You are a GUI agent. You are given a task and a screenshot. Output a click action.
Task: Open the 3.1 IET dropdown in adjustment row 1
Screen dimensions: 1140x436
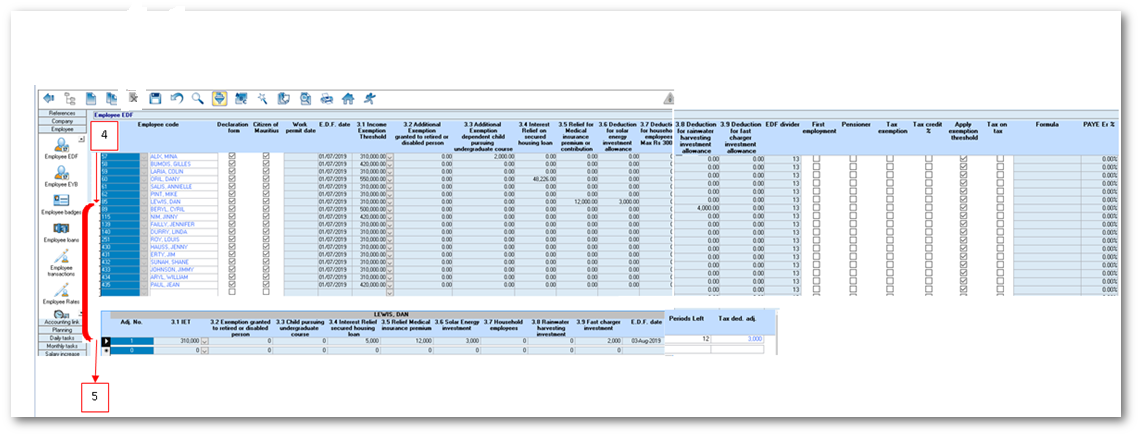(x=205, y=341)
